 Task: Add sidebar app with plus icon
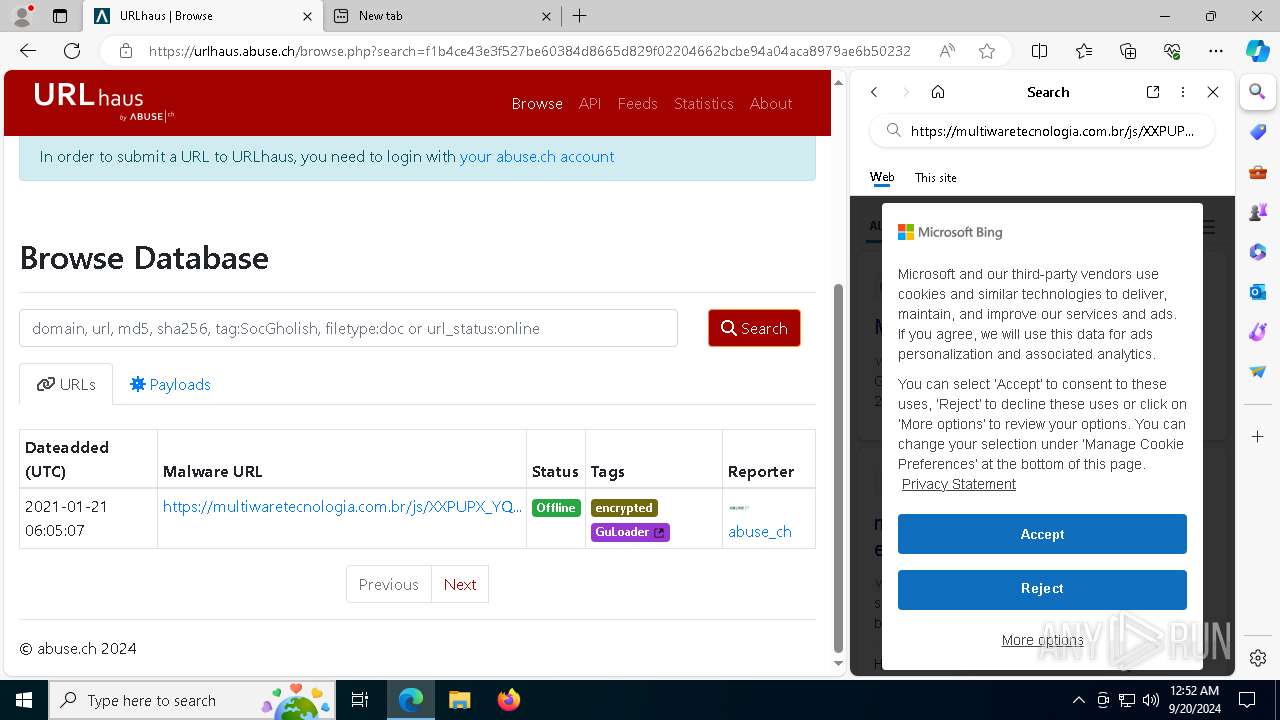1258,437
